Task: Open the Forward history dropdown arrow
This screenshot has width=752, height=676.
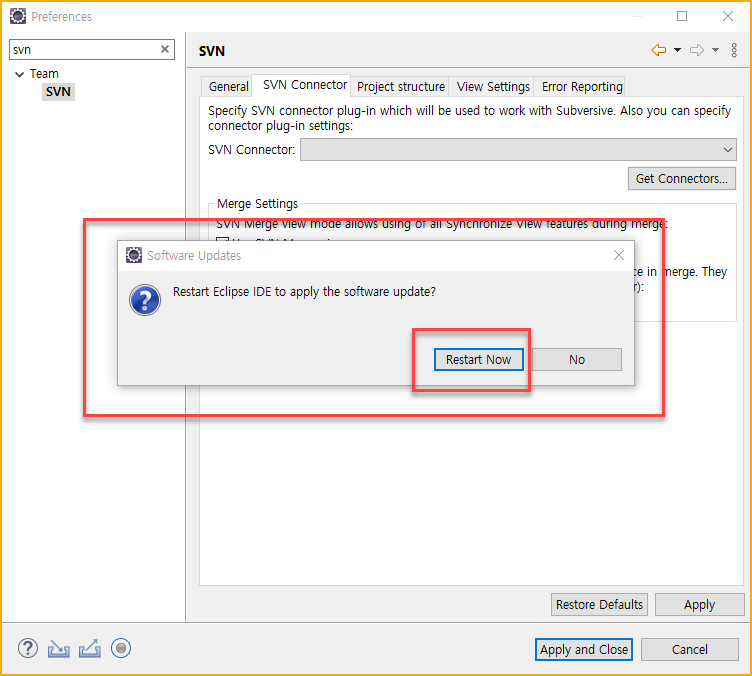Action: tap(715, 50)
